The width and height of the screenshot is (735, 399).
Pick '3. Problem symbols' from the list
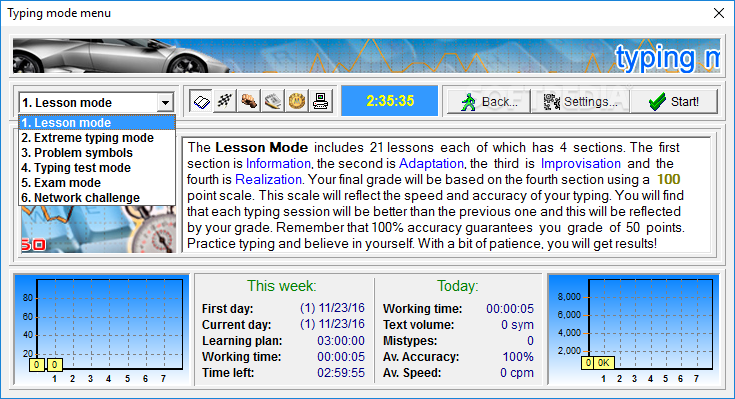(97, 153)
